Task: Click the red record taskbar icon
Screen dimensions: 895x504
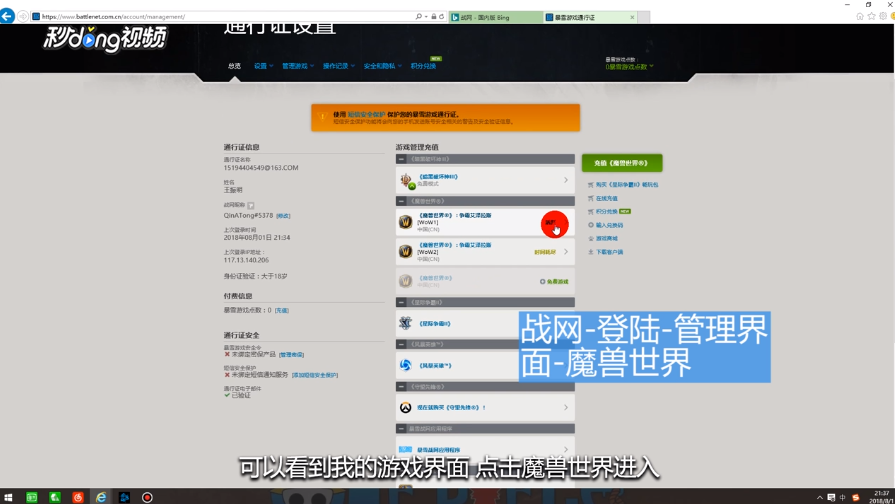Action: (x=147, y=498)
